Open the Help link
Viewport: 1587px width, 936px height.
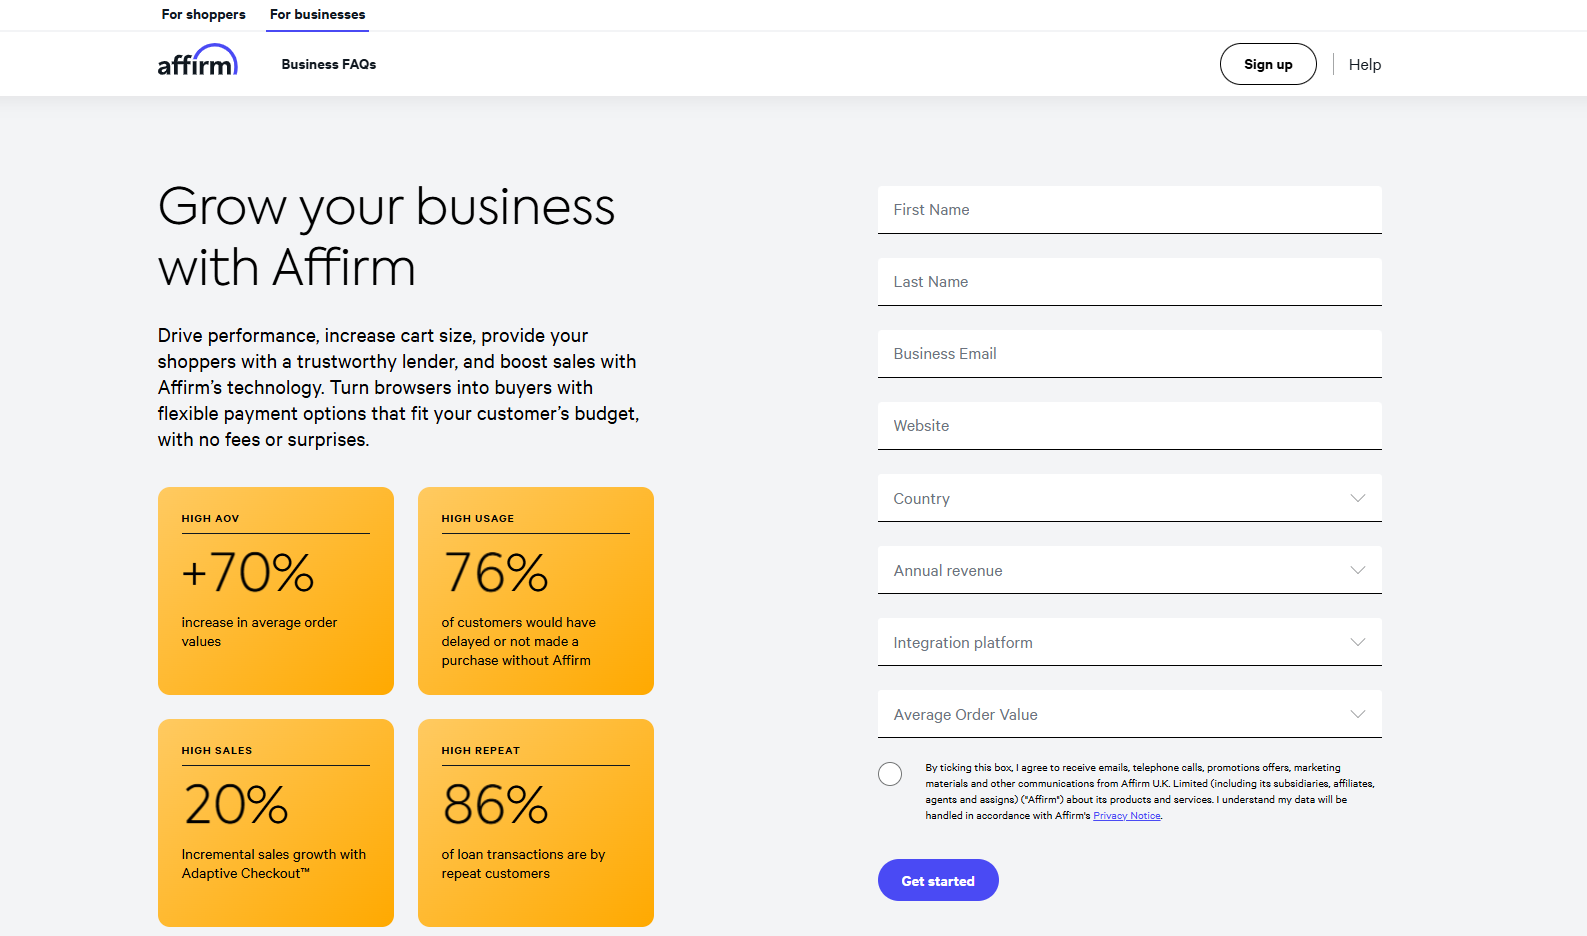point(1364,64)
